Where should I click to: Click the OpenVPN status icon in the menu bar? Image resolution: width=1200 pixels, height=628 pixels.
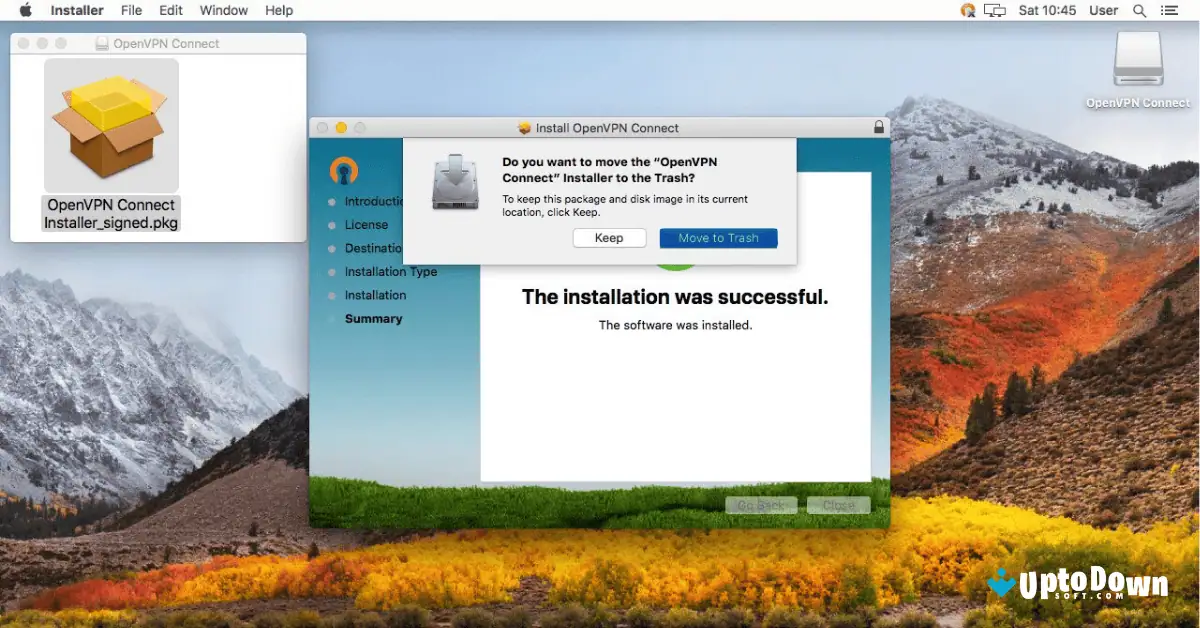pyautogui.click(x=966, y=10)
